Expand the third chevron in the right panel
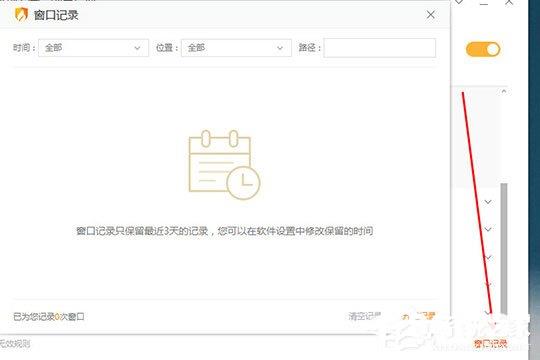 (488, 258)
